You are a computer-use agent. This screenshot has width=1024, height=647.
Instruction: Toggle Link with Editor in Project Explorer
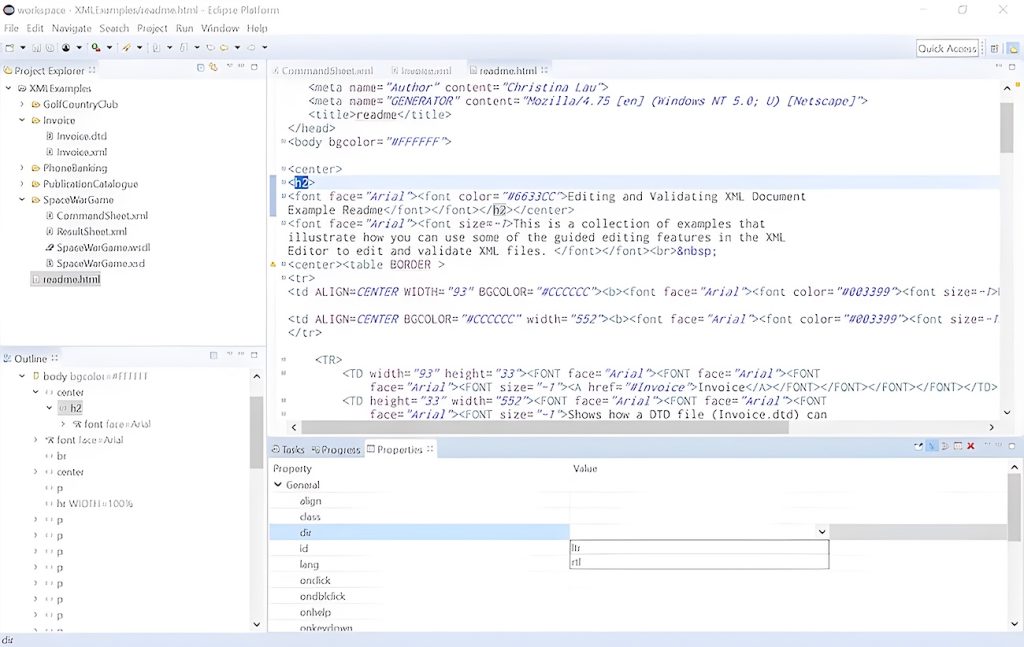click(213, 69)
